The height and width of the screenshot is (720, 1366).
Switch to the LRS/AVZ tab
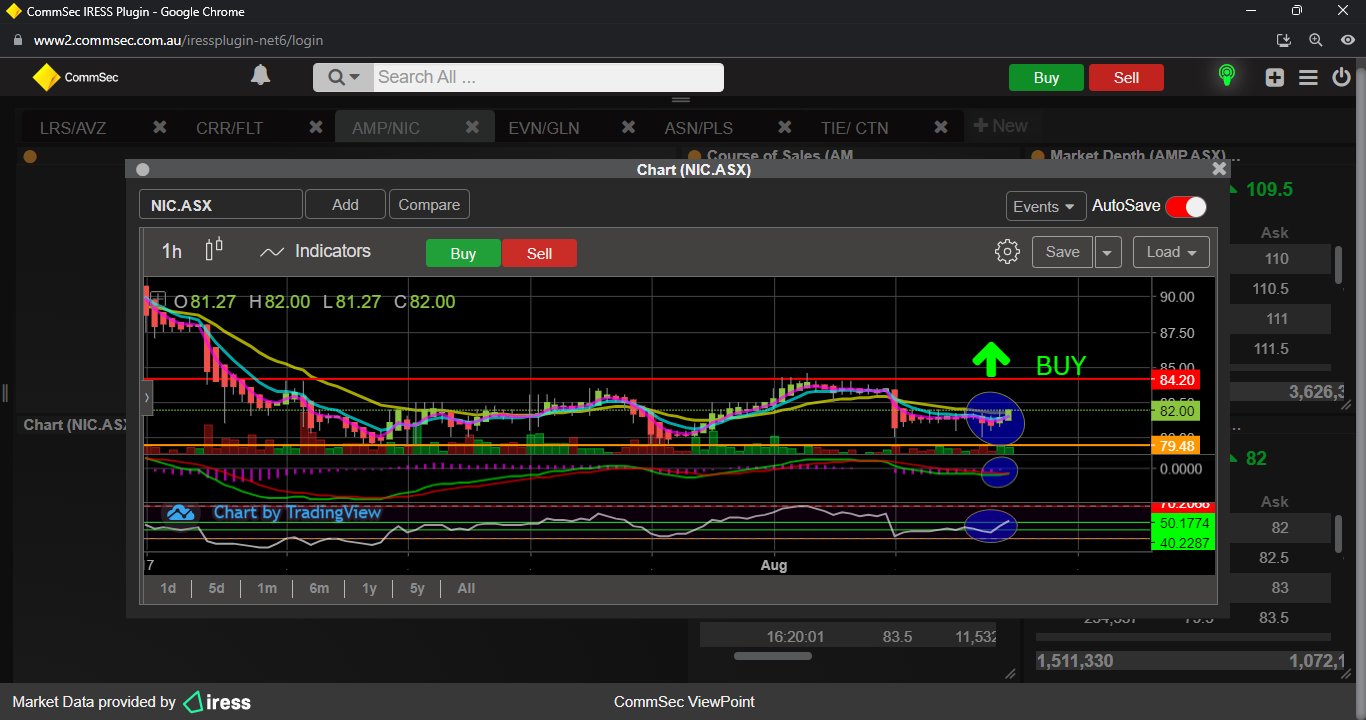(x=73, y=128)
